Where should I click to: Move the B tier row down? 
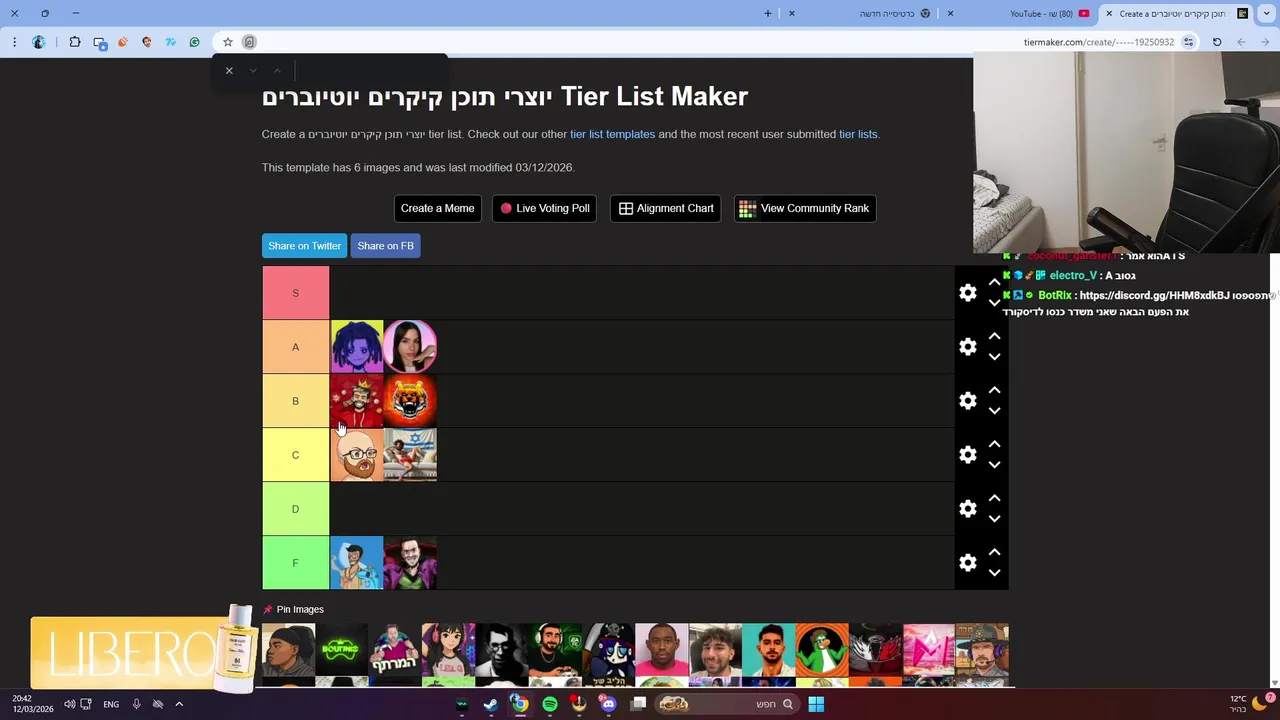(994, 411)
